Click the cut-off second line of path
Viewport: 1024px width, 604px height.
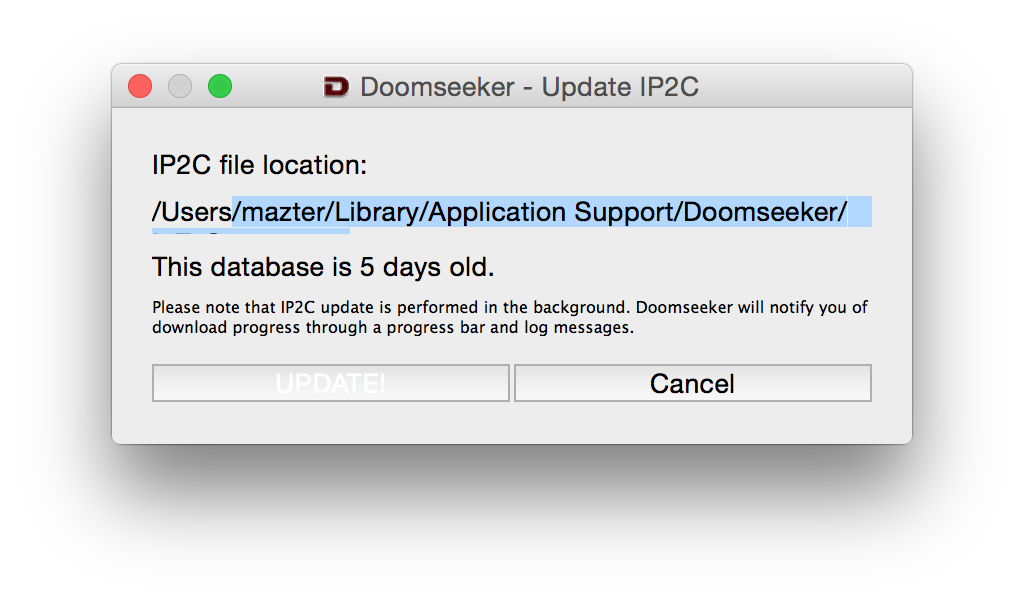(x=250, y=231)
